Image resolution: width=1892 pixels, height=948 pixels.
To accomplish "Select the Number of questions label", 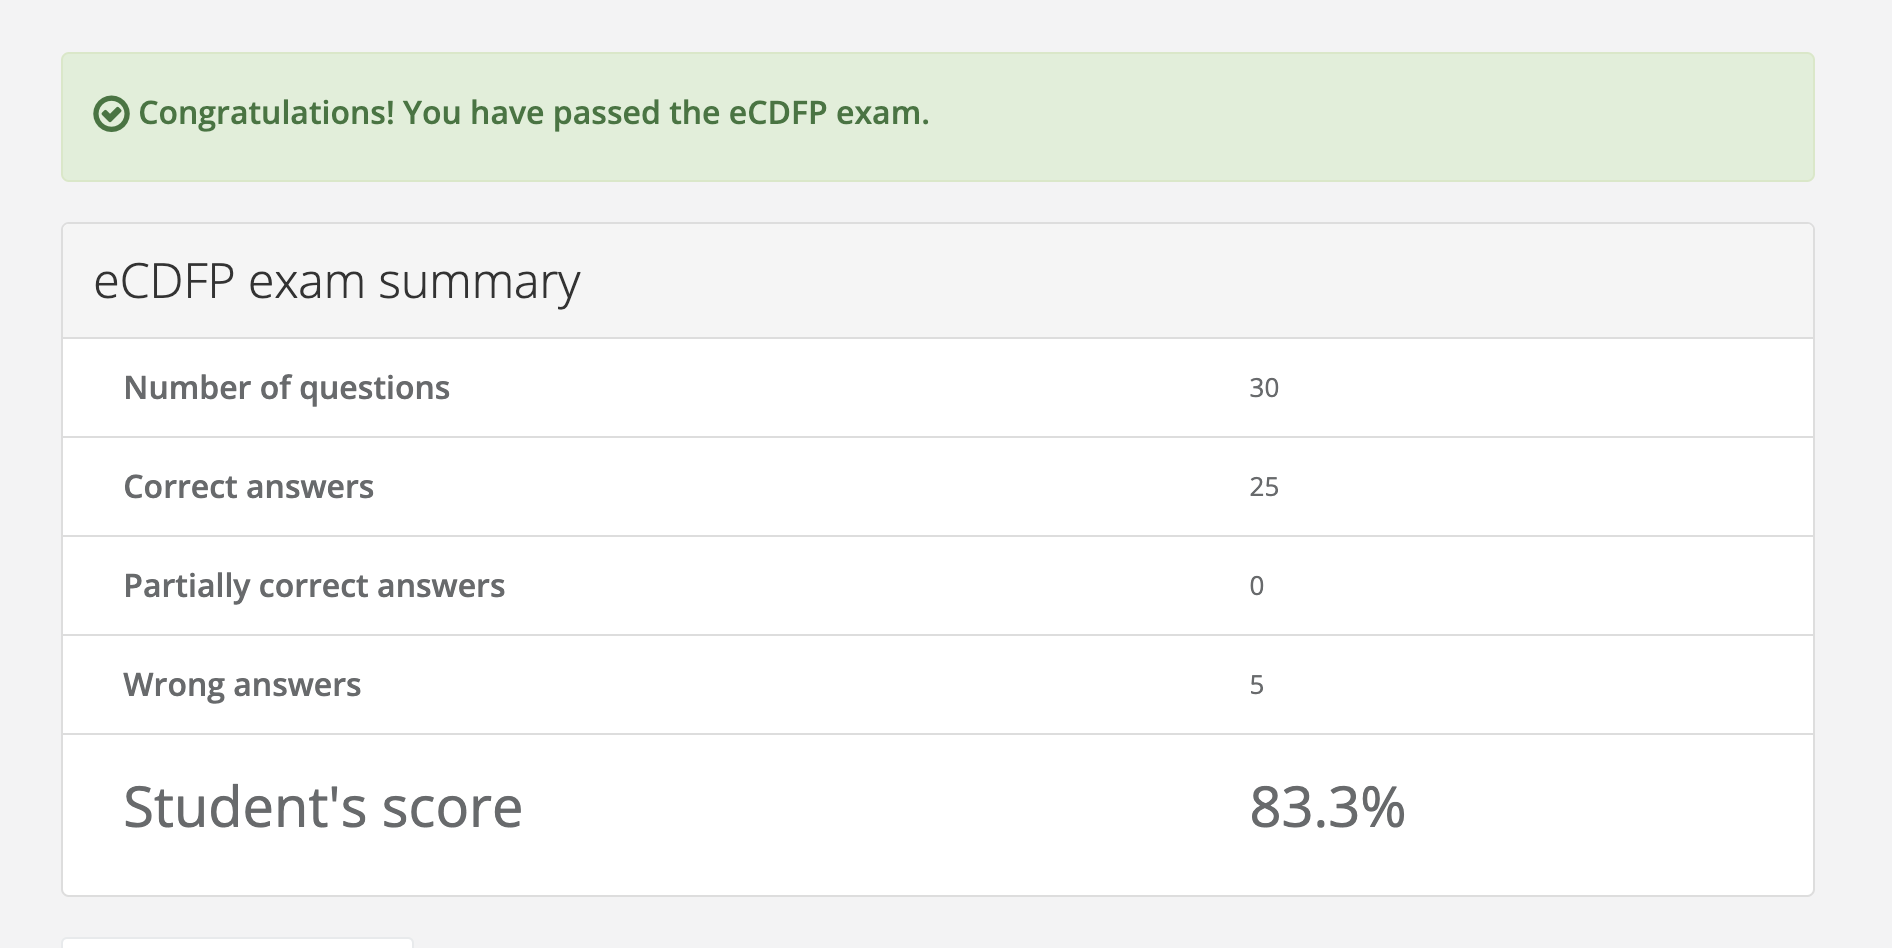I will pos(287,388).
